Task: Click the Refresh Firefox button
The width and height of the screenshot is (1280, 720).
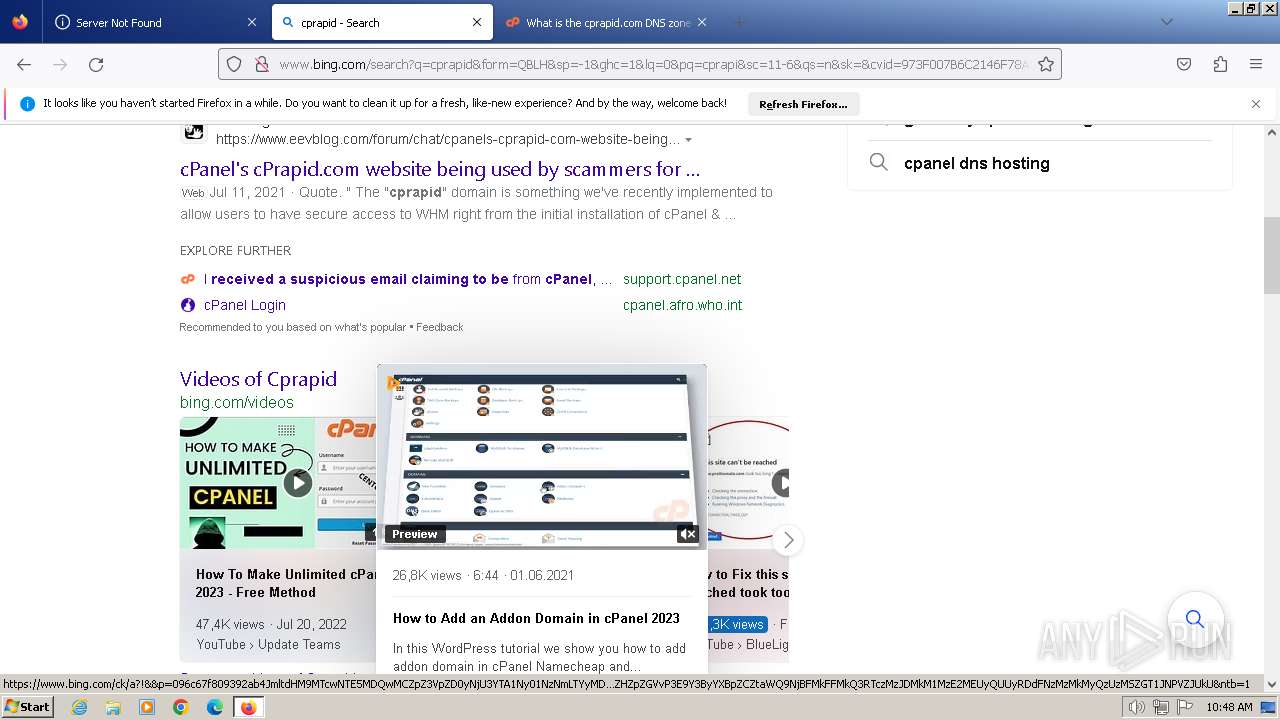Action: click(803, 104)
